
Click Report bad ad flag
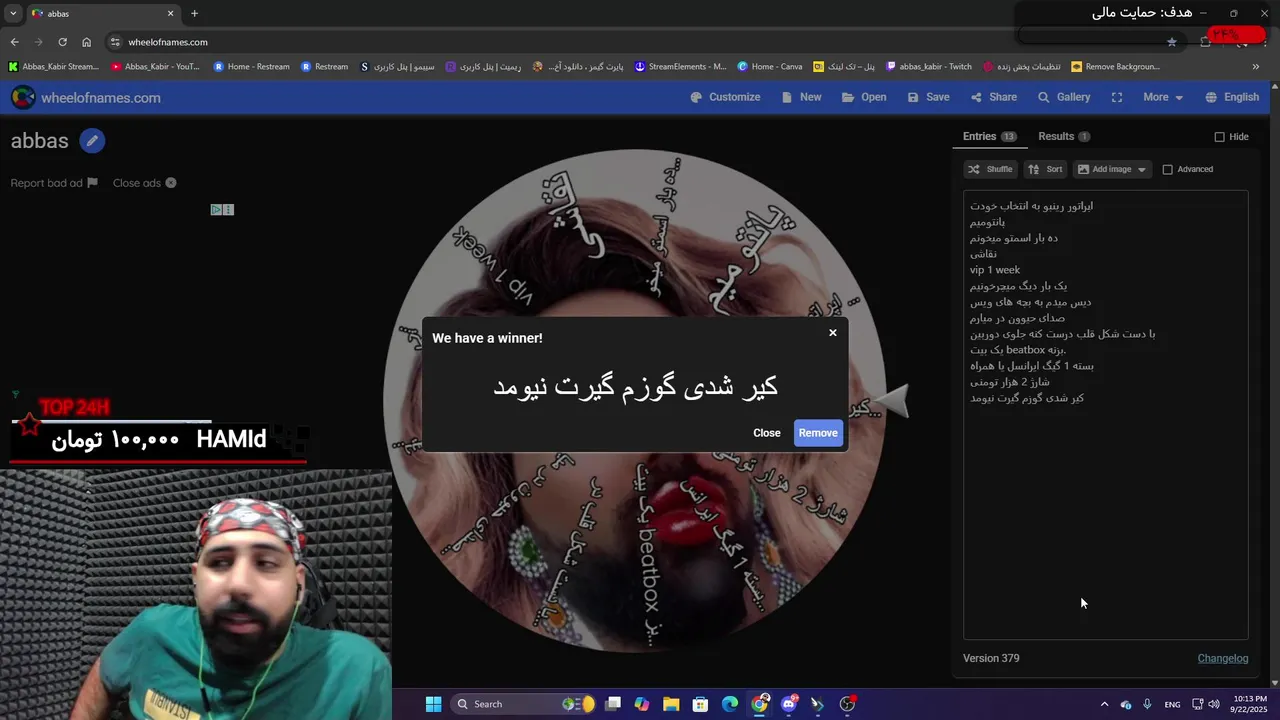tap(54, 183)
